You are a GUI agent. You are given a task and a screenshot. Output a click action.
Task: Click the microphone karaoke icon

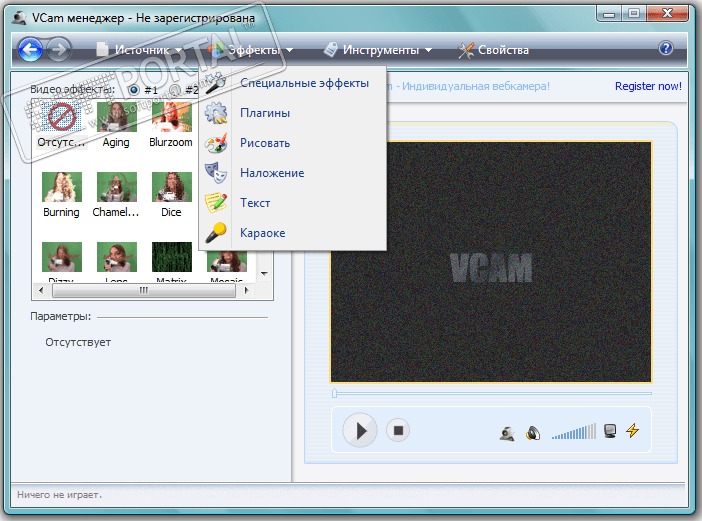[x=216, y=233]
